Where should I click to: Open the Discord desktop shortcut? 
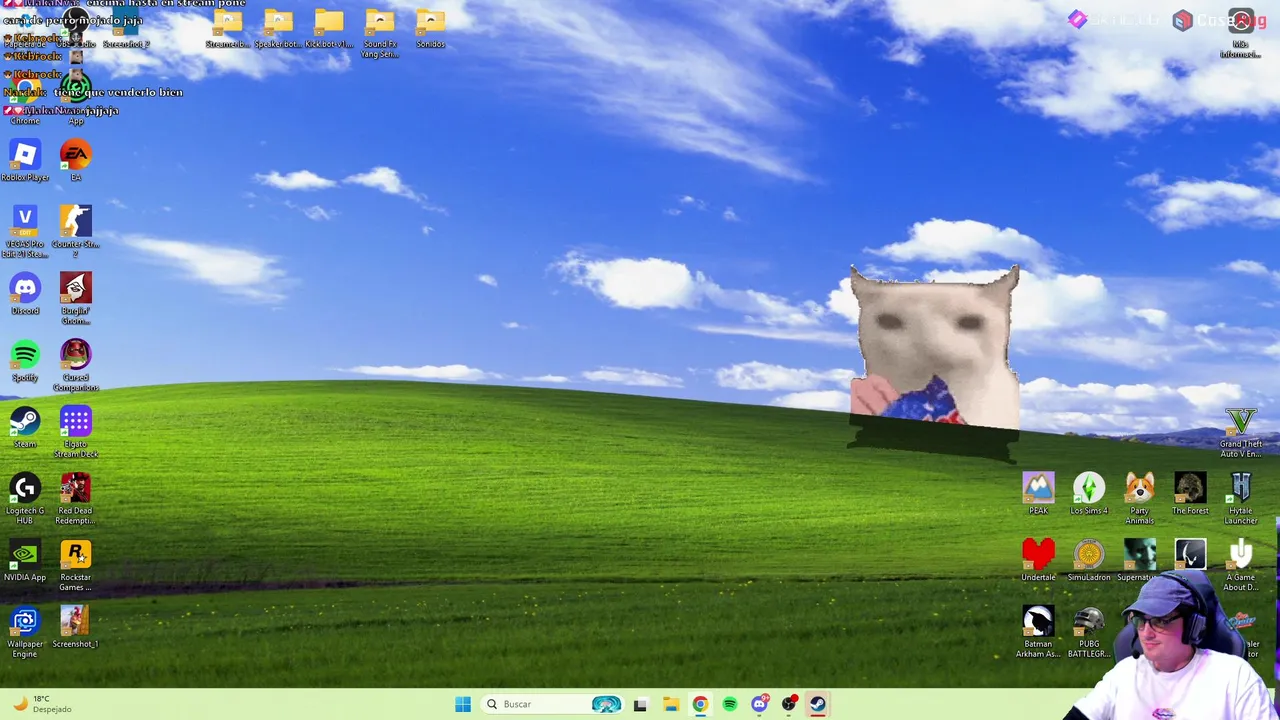pos(25,294)
